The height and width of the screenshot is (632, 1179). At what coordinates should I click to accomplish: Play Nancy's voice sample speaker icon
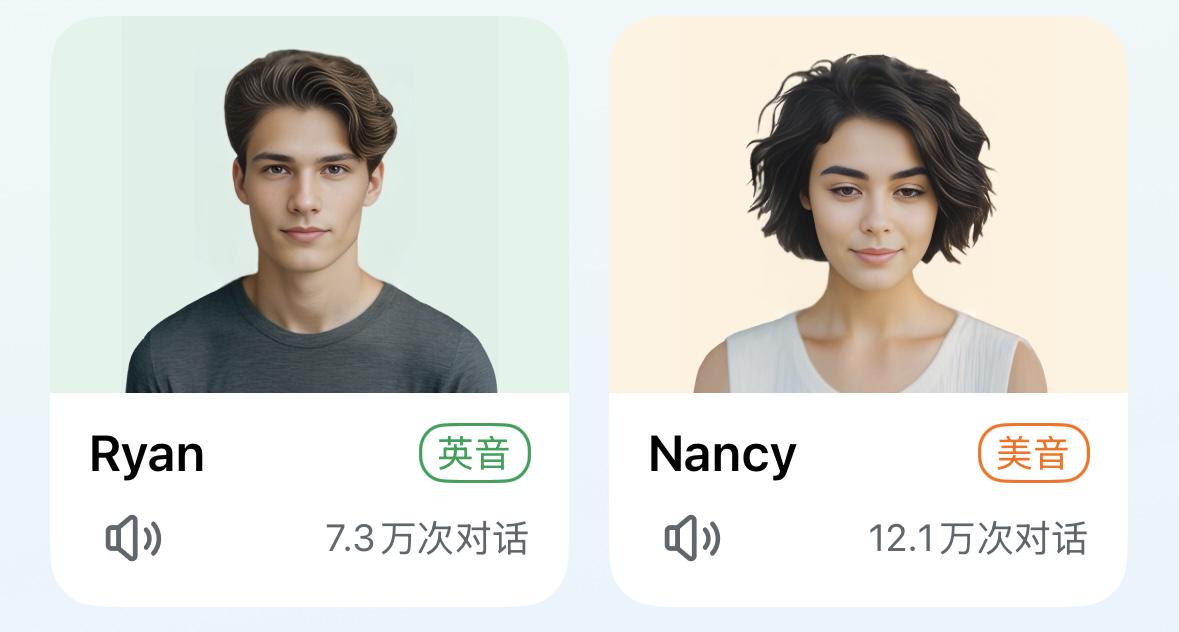point(692,538)
